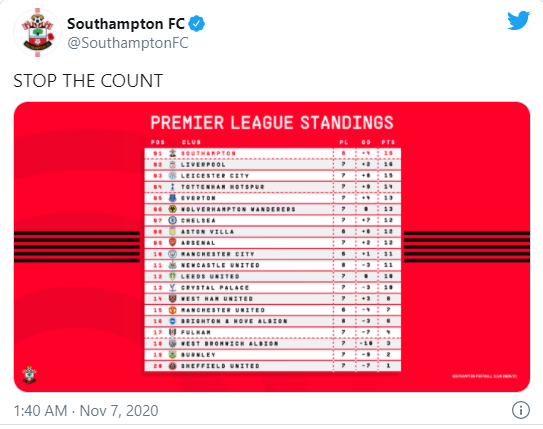Open the Premier League Standings image
543x429 pixels.
tap(272, 247)
